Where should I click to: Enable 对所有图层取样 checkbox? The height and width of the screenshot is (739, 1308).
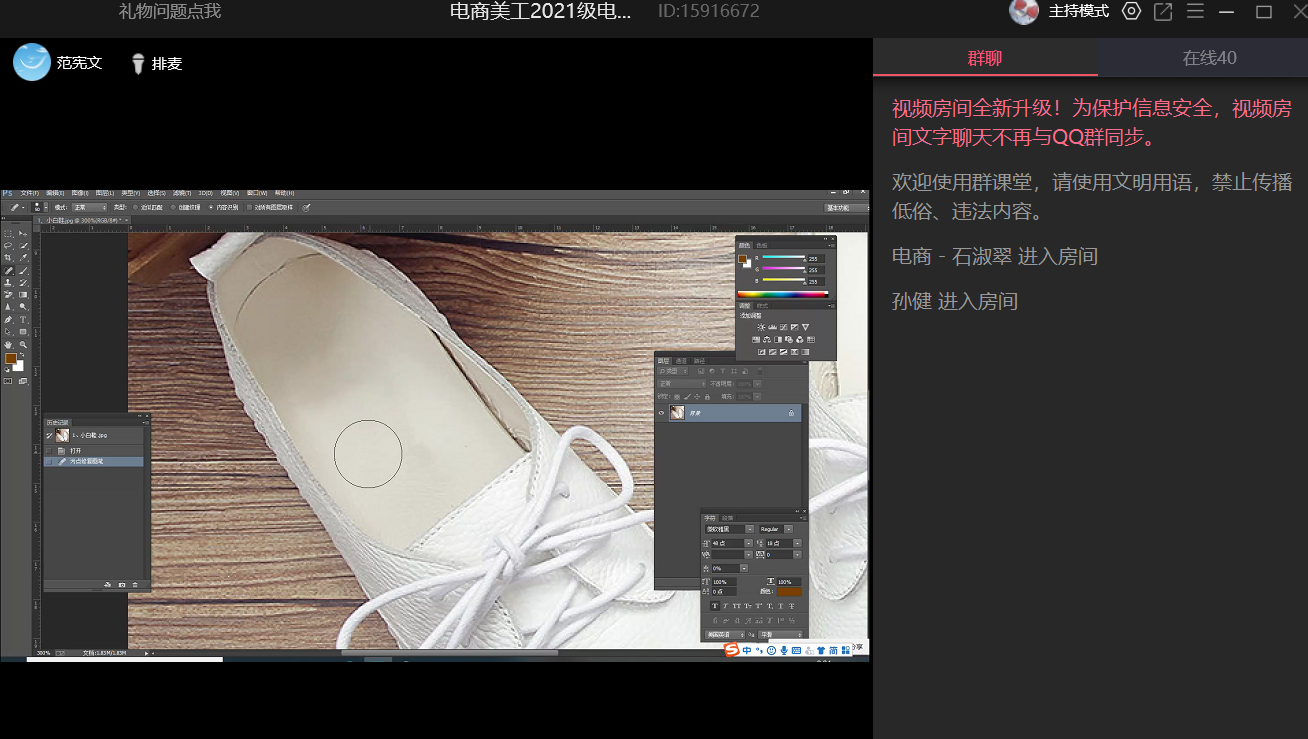tap(250, 208)
